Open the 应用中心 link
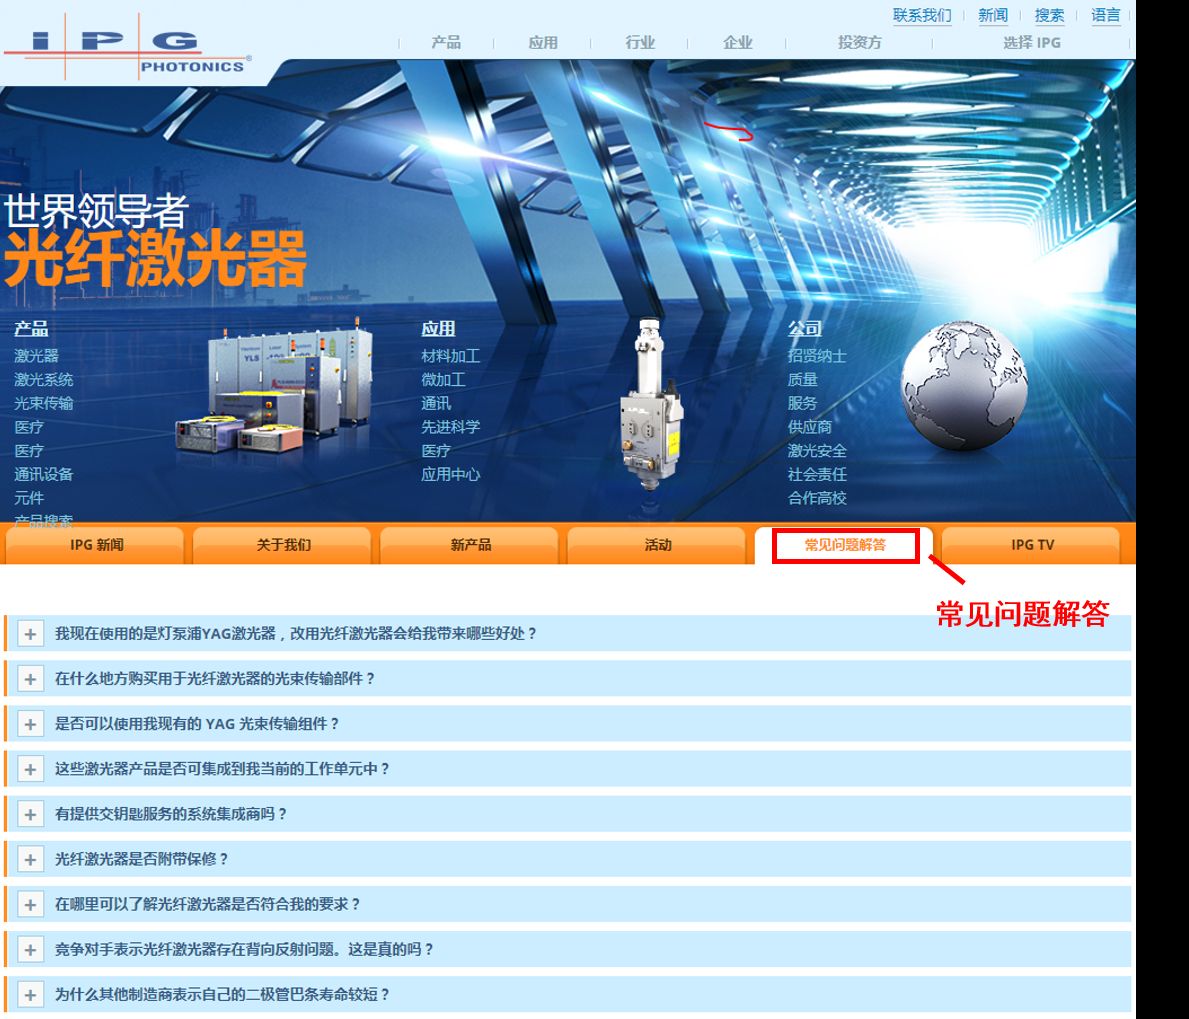The image size is (1189, 1019). tap(450, 474)
